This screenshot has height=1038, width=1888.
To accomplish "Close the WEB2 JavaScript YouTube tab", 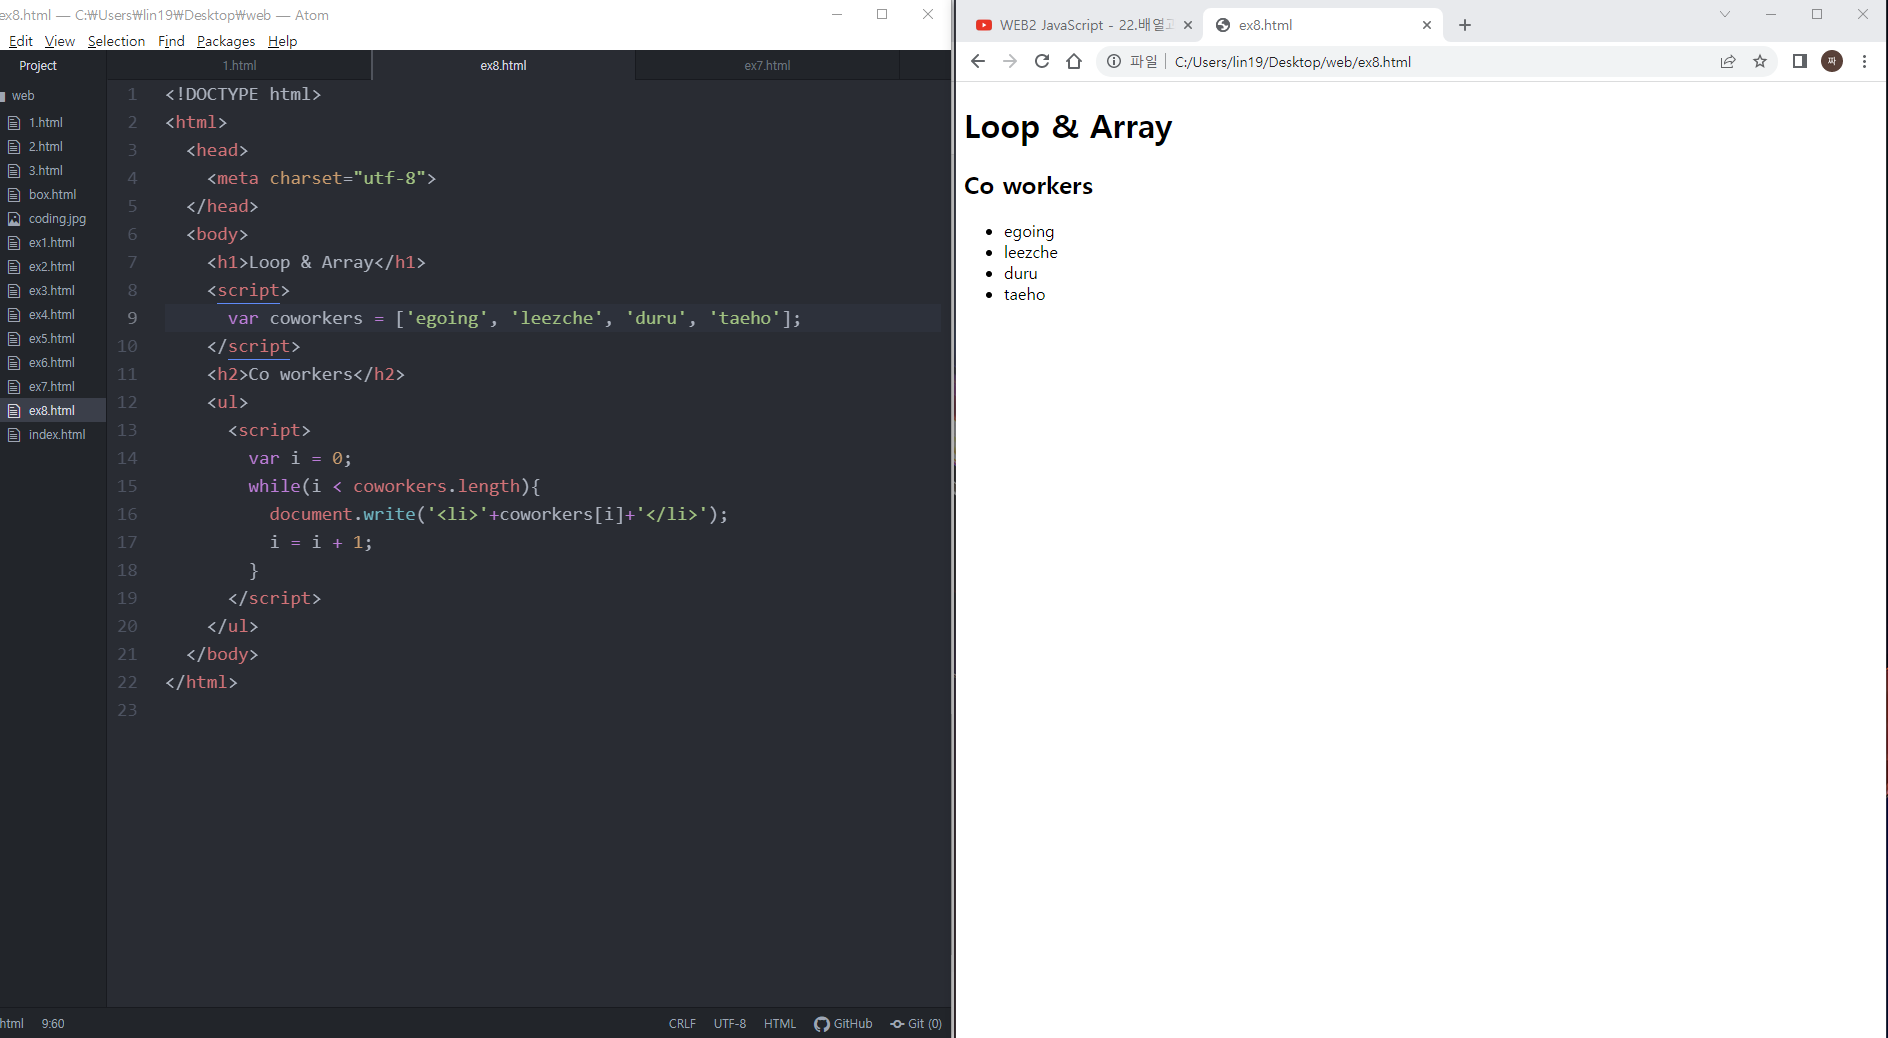I will (x=1188, y=25).
